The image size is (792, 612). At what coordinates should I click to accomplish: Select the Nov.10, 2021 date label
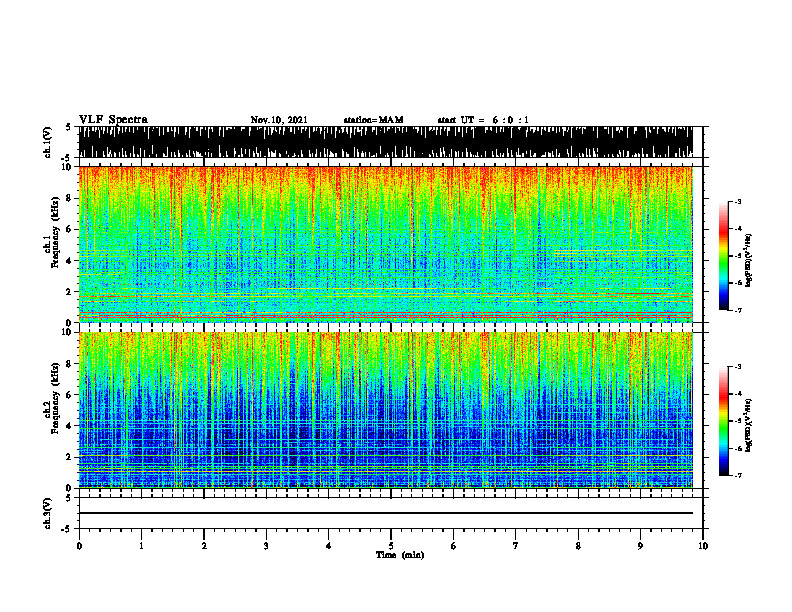pyautogui.click(x=279, y=120)
